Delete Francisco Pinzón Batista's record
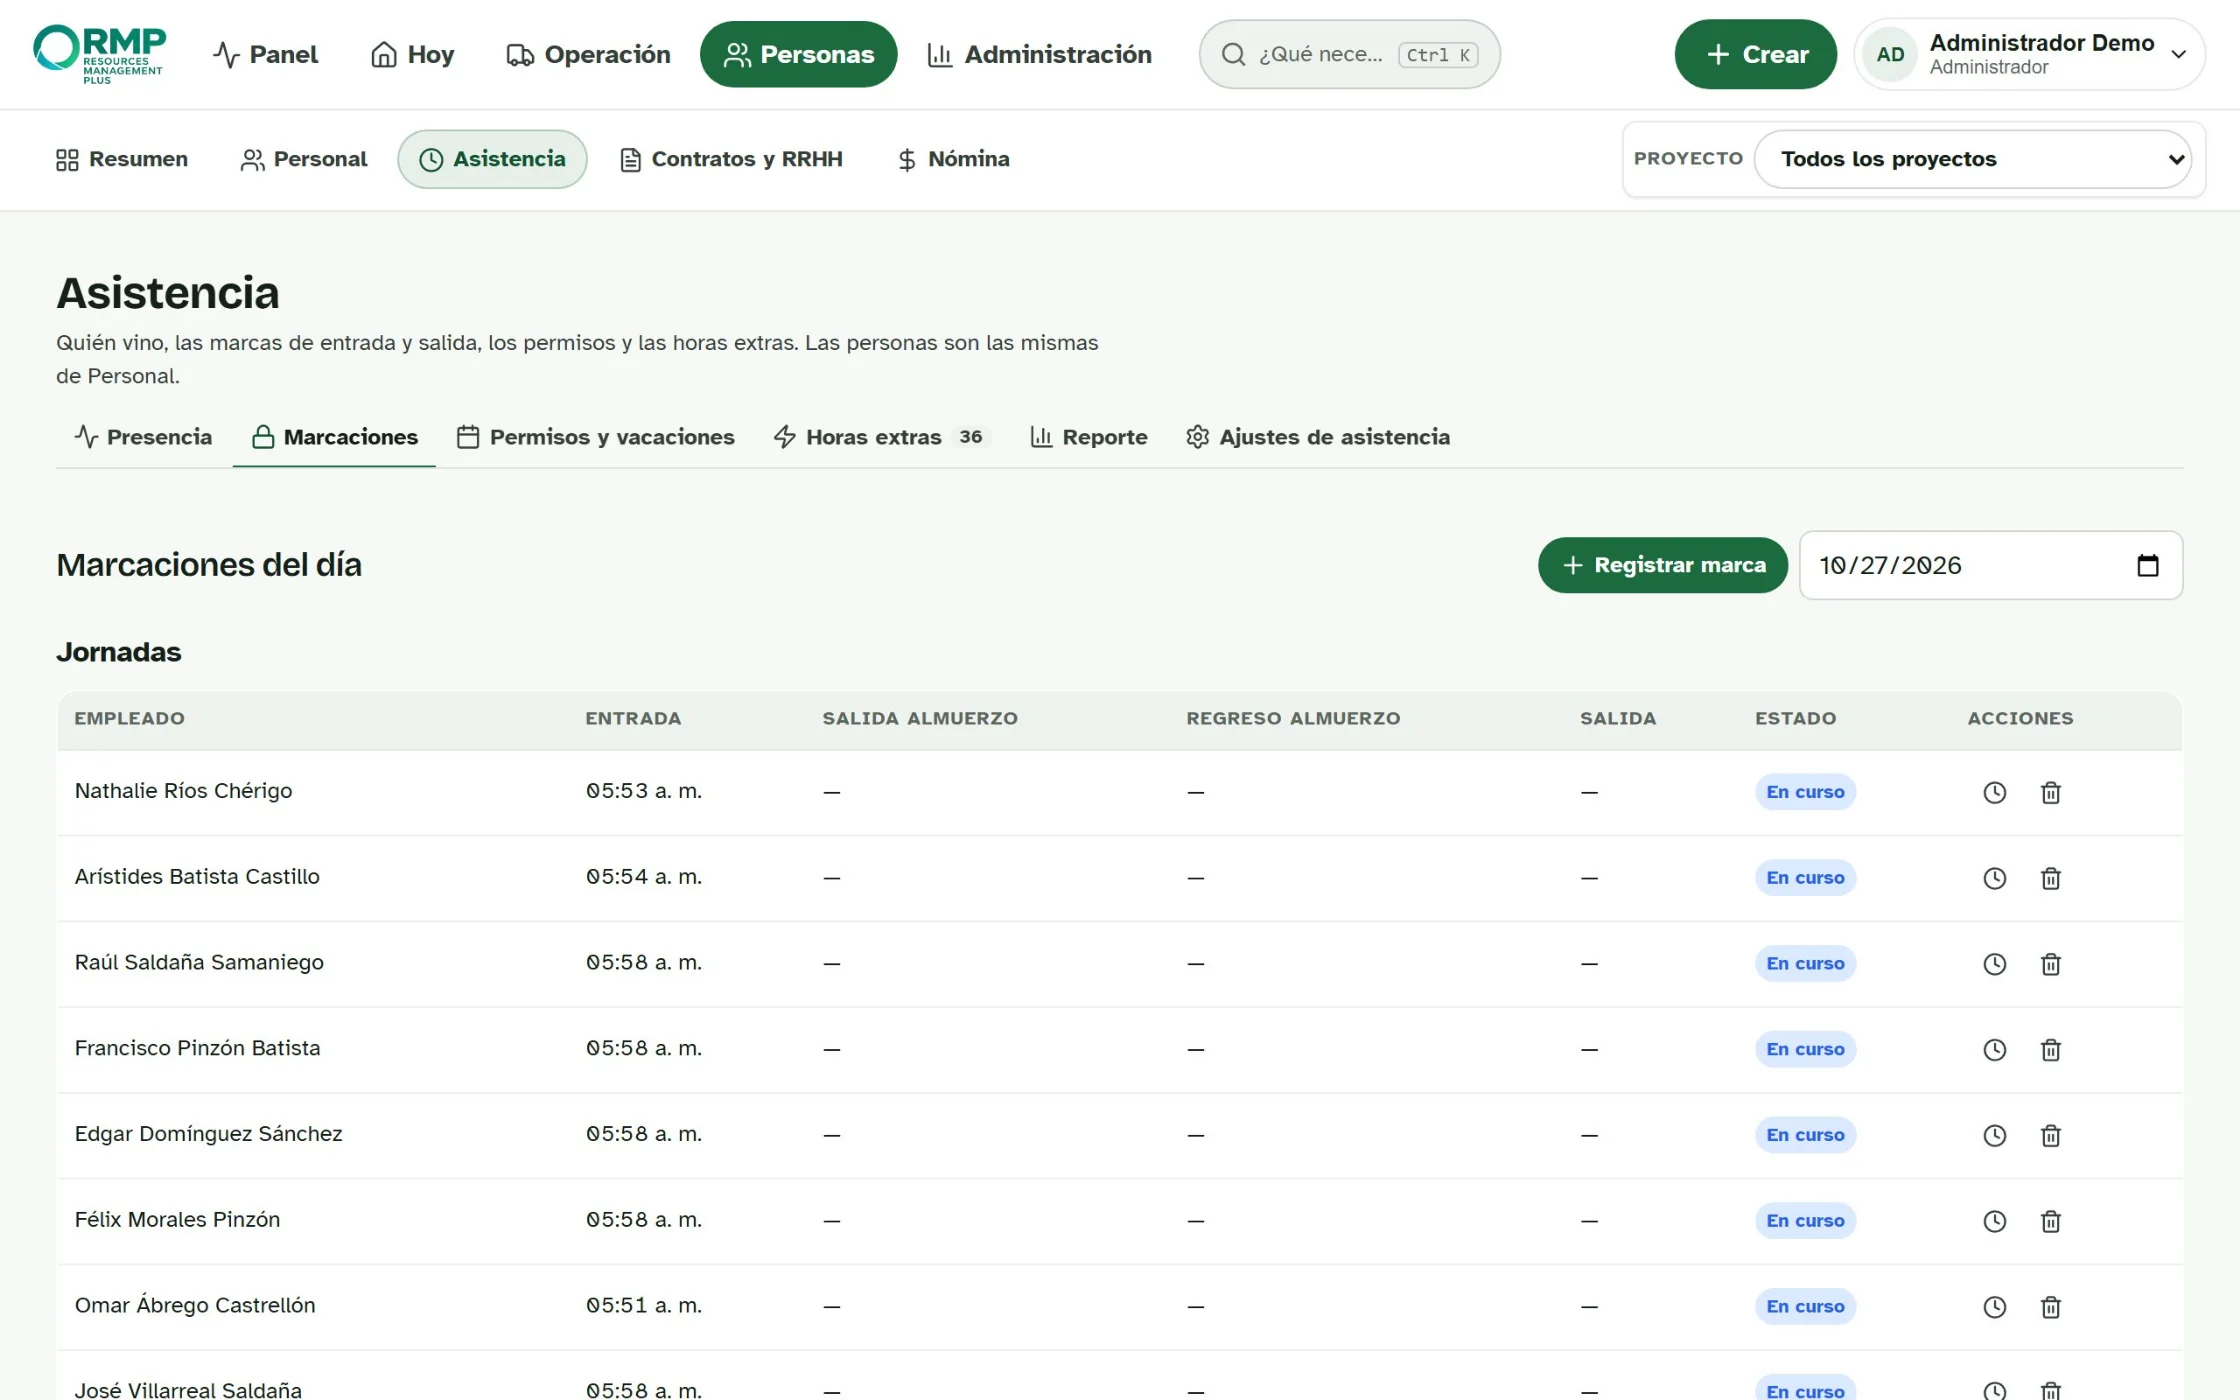 coord(2050,1049)
